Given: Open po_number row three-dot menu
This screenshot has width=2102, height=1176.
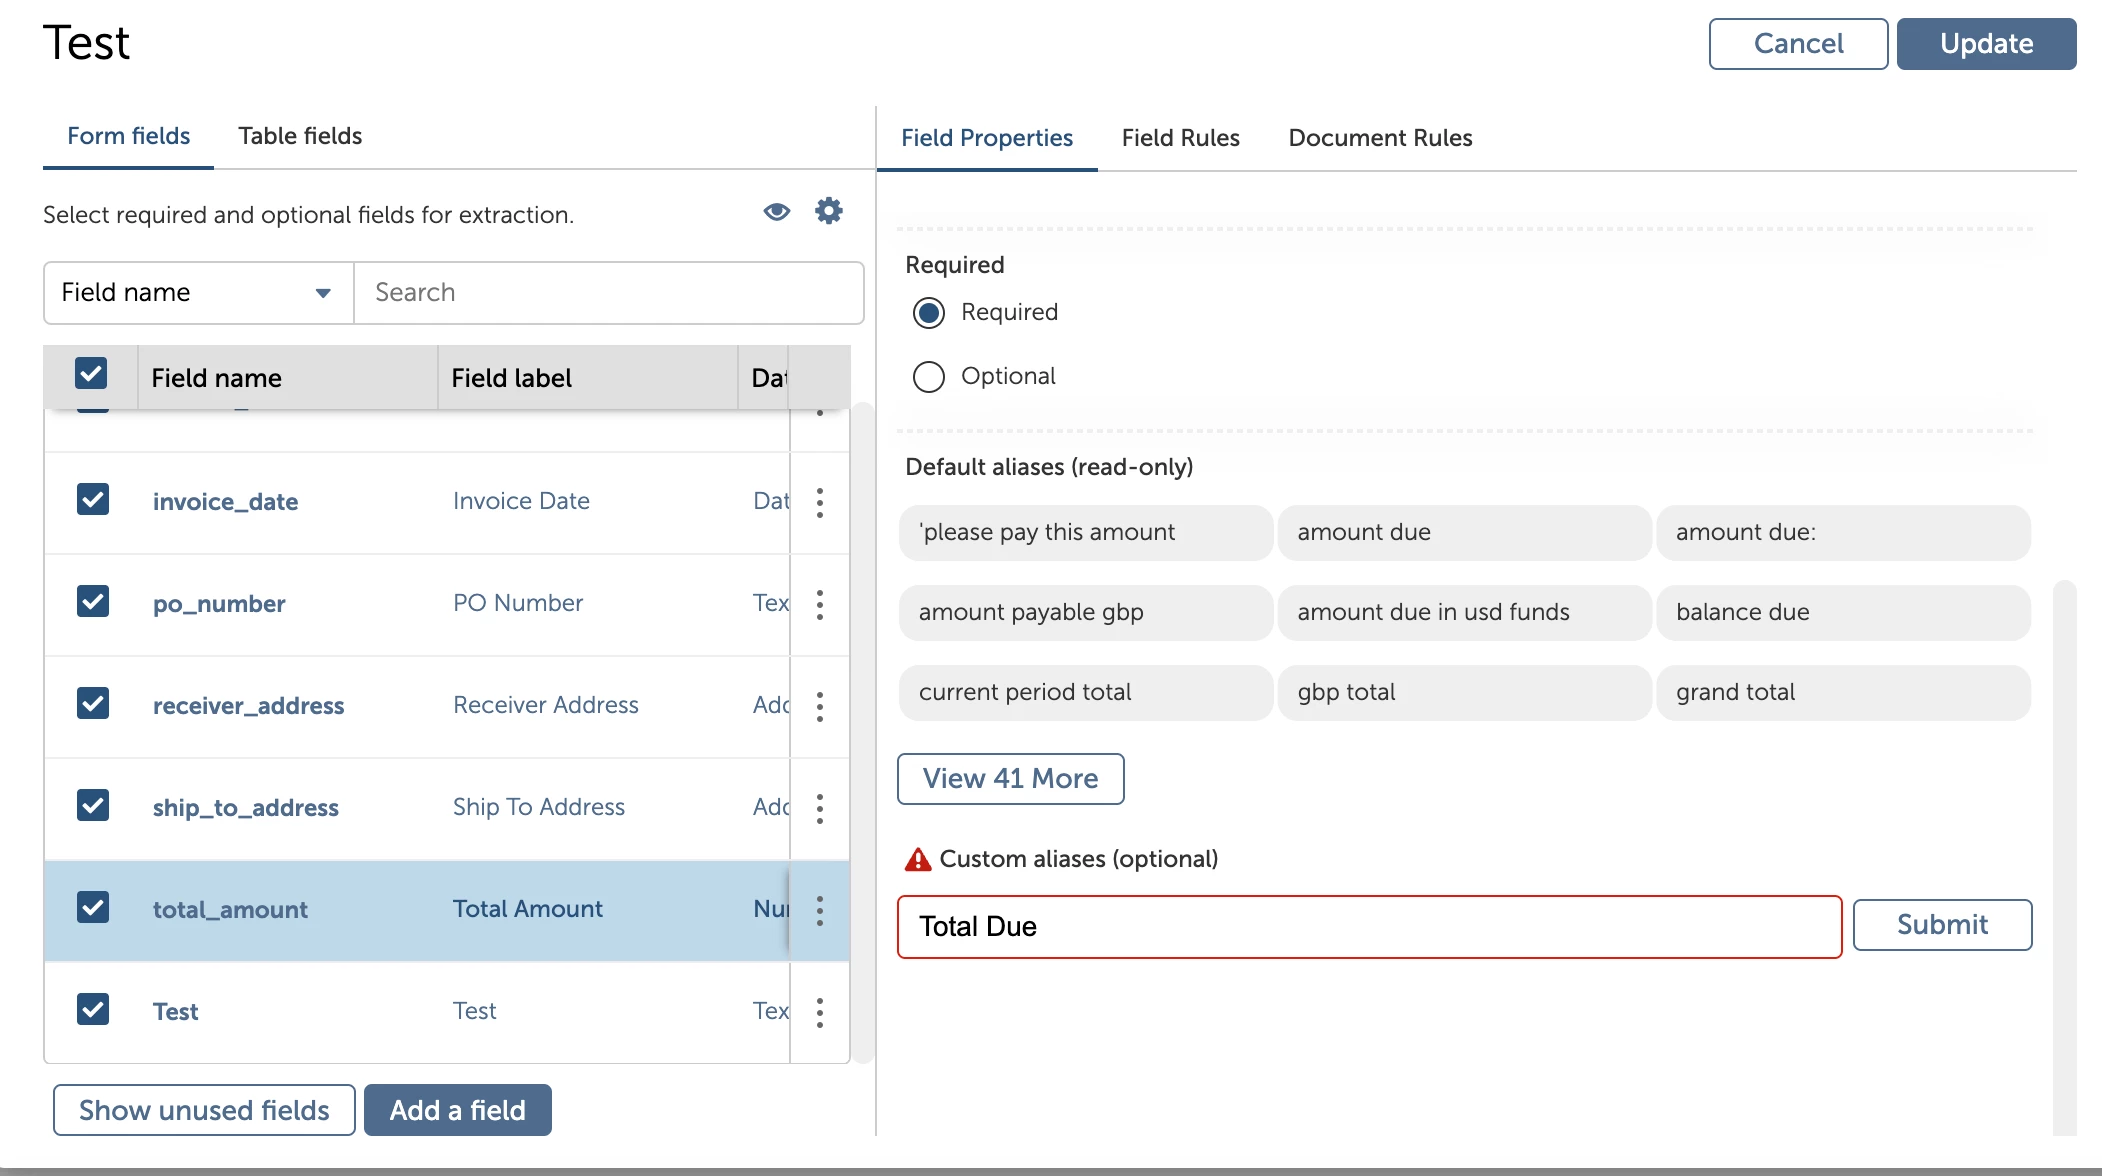Looking at the screenshot, I should click(x=820, y=604).
